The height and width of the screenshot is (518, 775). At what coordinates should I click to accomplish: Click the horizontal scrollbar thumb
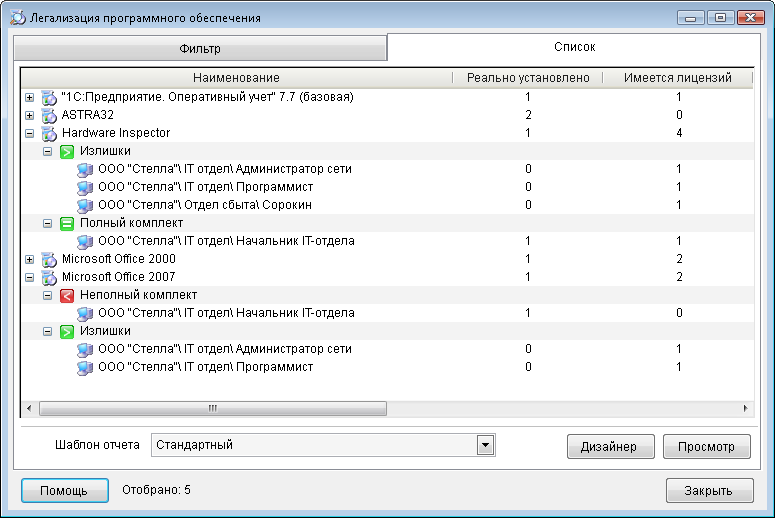(x=213, y=408)
